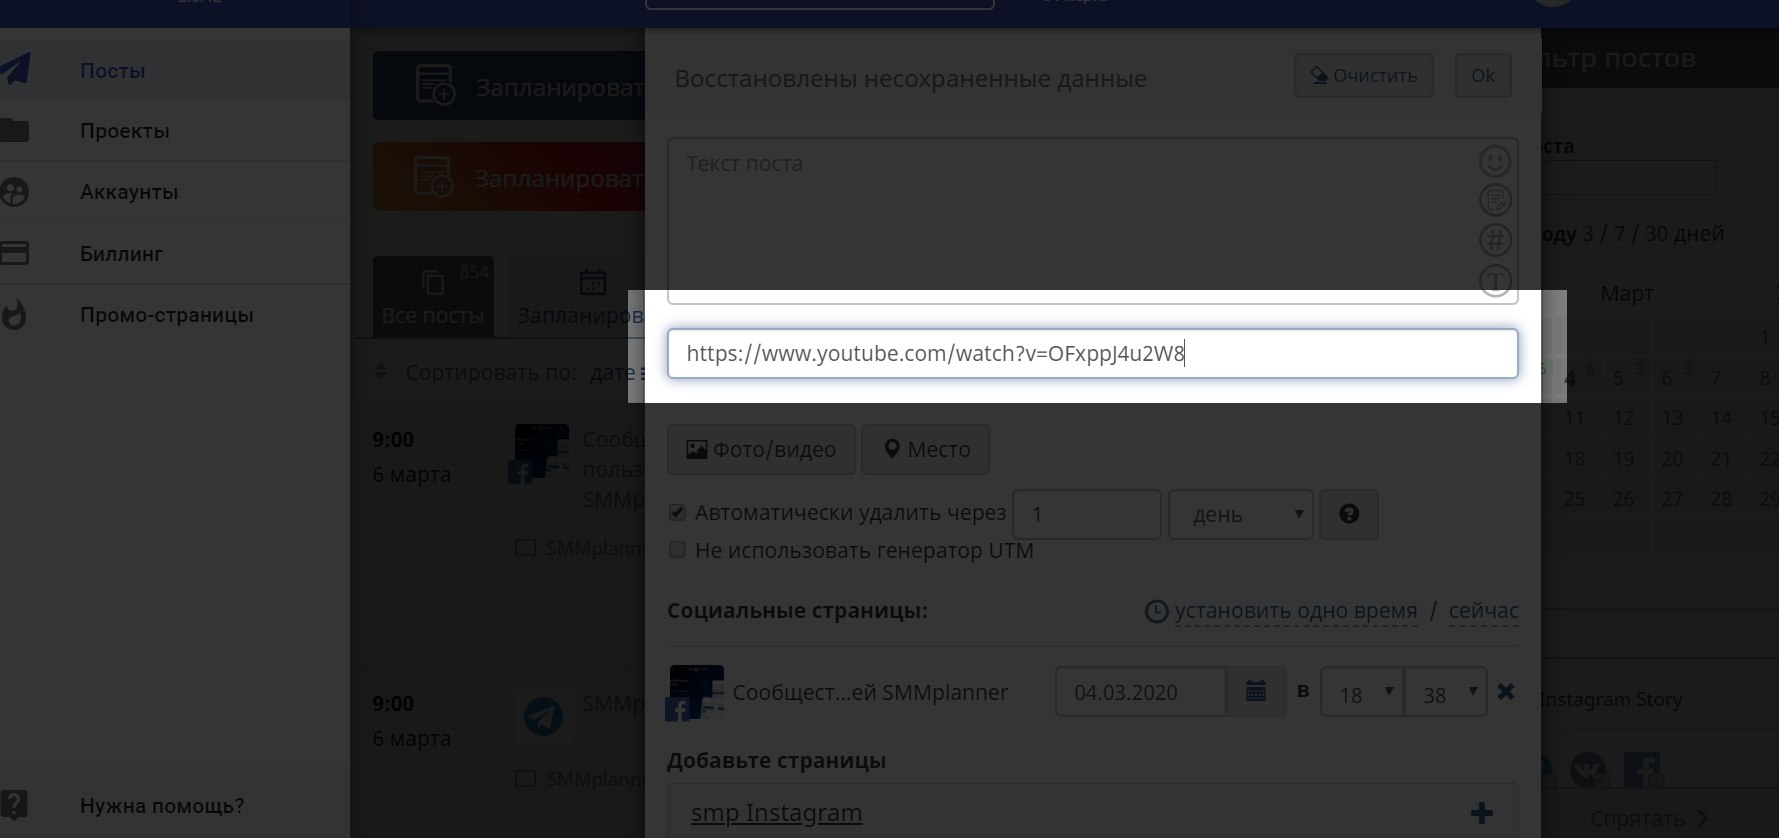Image resolution: width=1779 pixels, height=838 pixels.
Task: Add smp Instagram with the plus icon
Action: (1482, 813)
